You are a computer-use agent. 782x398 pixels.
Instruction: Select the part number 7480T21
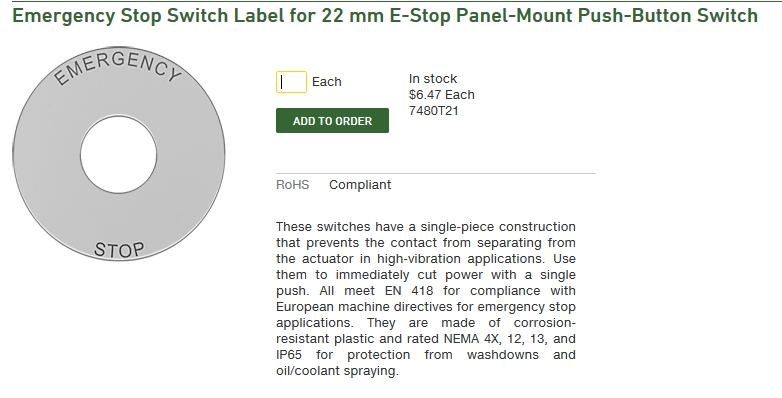[x=434, y=111]
